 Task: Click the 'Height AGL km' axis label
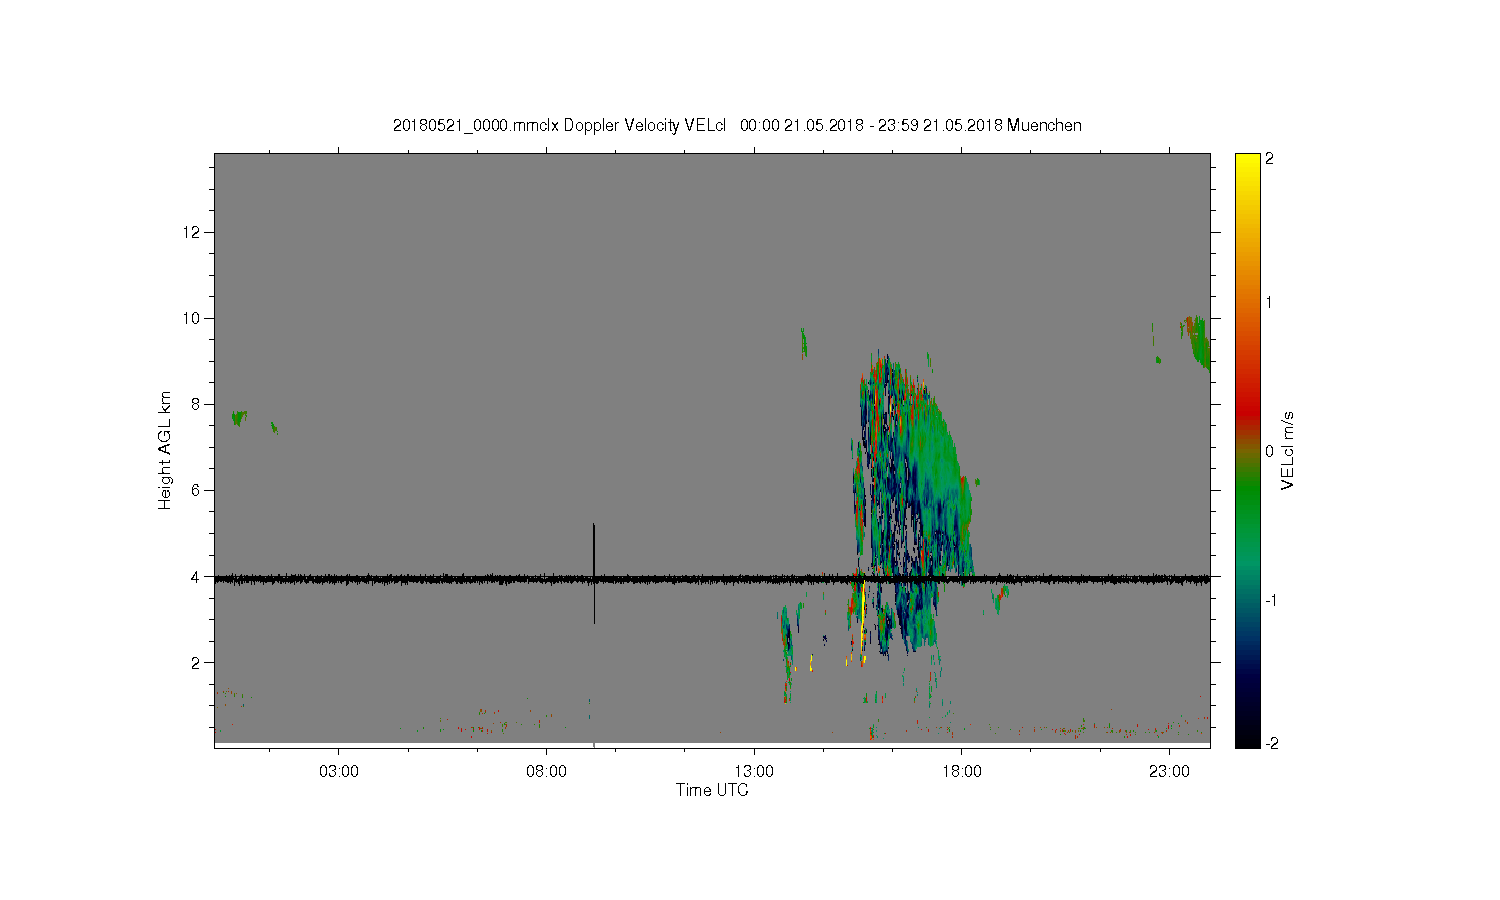[x=165, y=450]
